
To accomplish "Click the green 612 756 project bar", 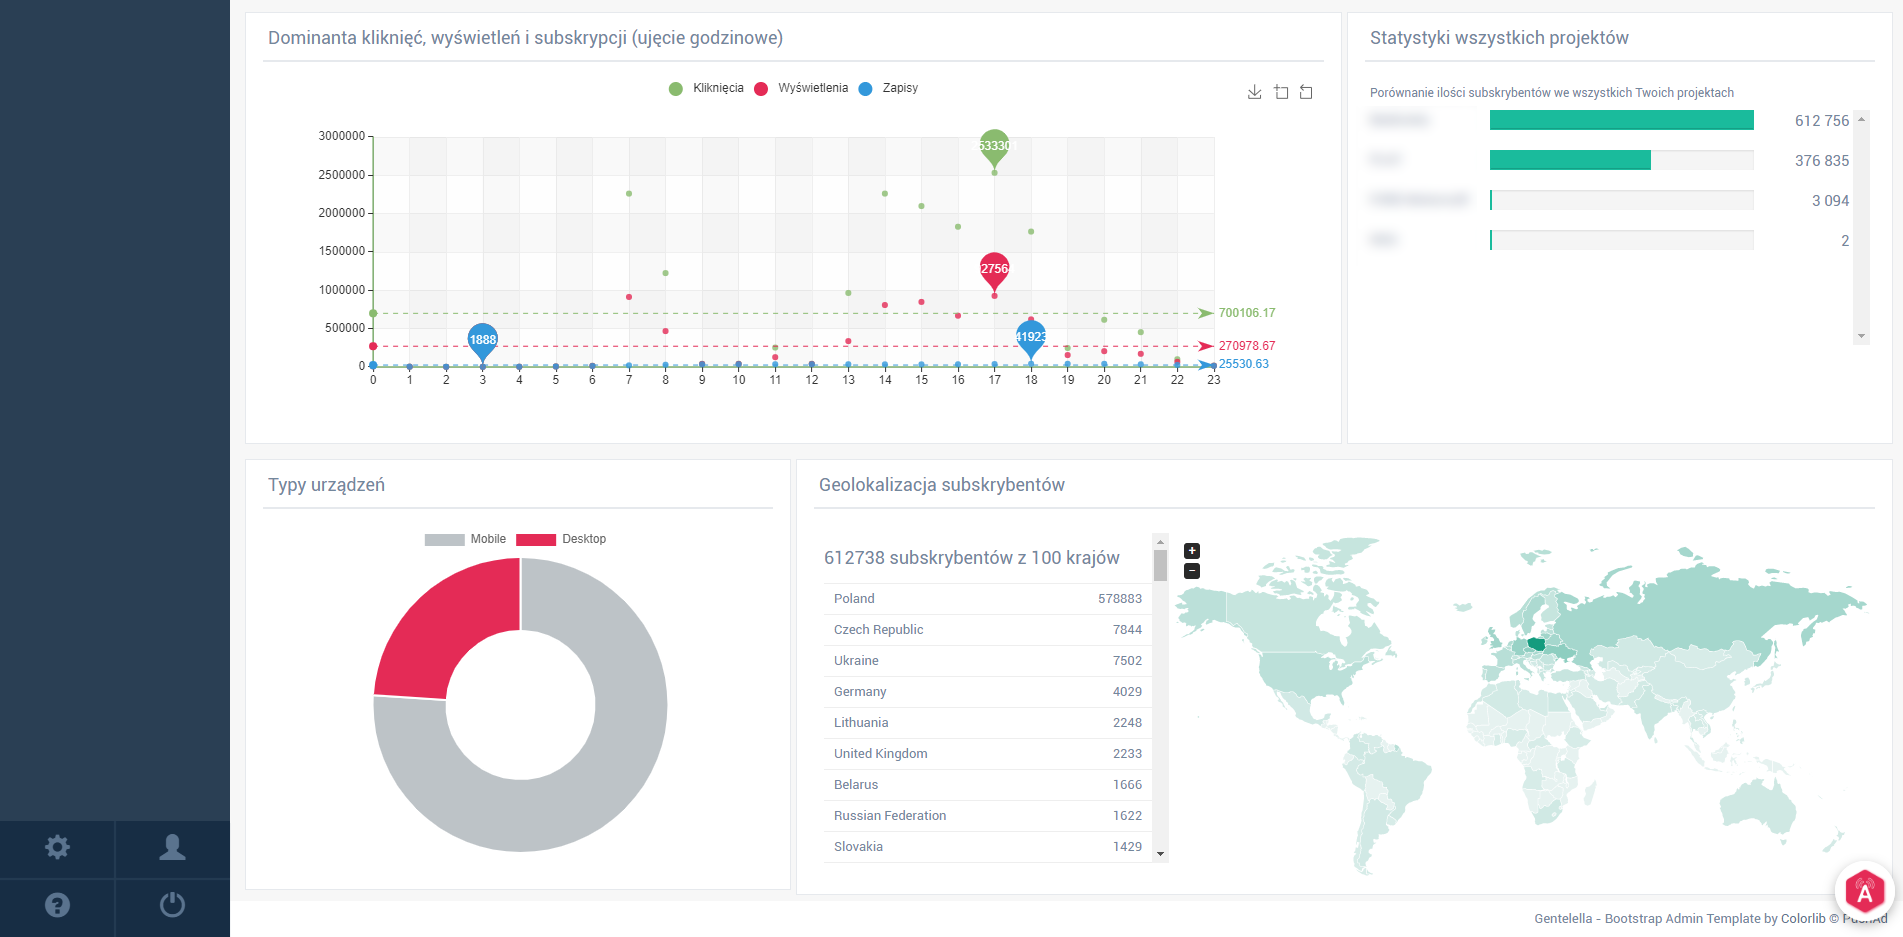I will [1621, 120].
